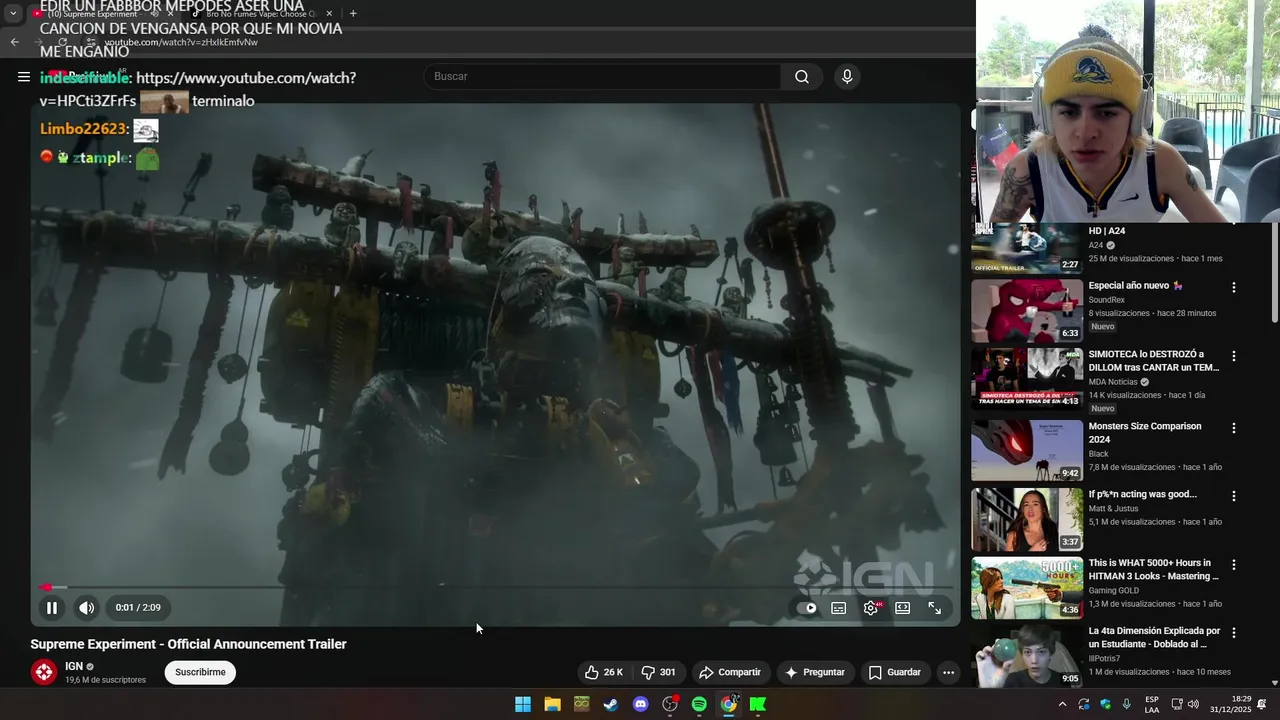Open video settings gear with 4K badge
The image size is (1280, 720).
872,608
